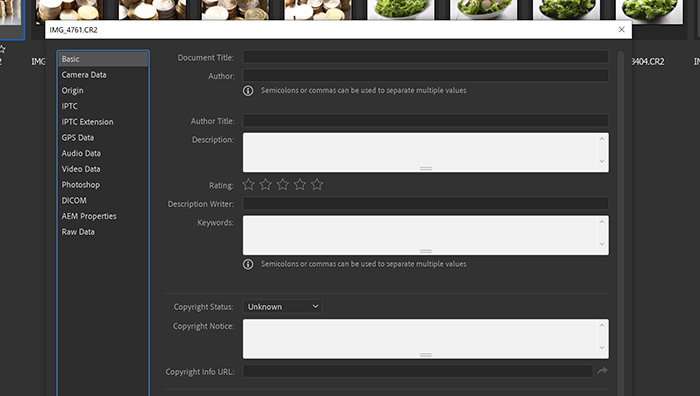Open the AEM Properties section
700x396 pixels.
pyautogui.click(x=89, y=216)
